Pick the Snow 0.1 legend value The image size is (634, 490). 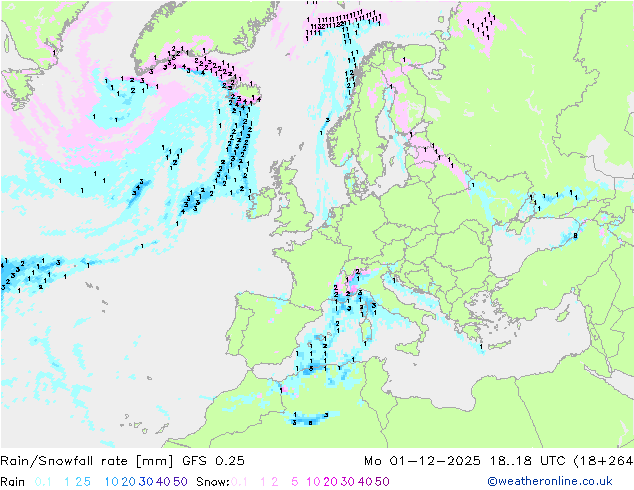pos(239,482)
